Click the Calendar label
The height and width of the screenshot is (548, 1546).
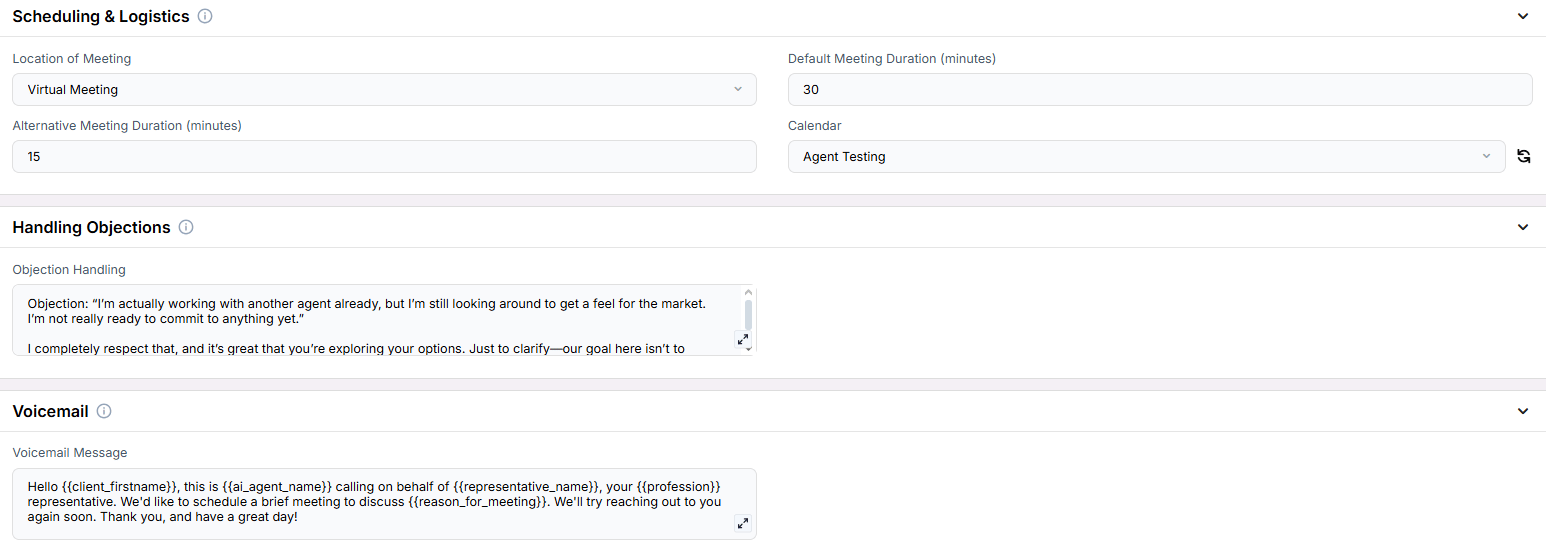tap(815, 126)
